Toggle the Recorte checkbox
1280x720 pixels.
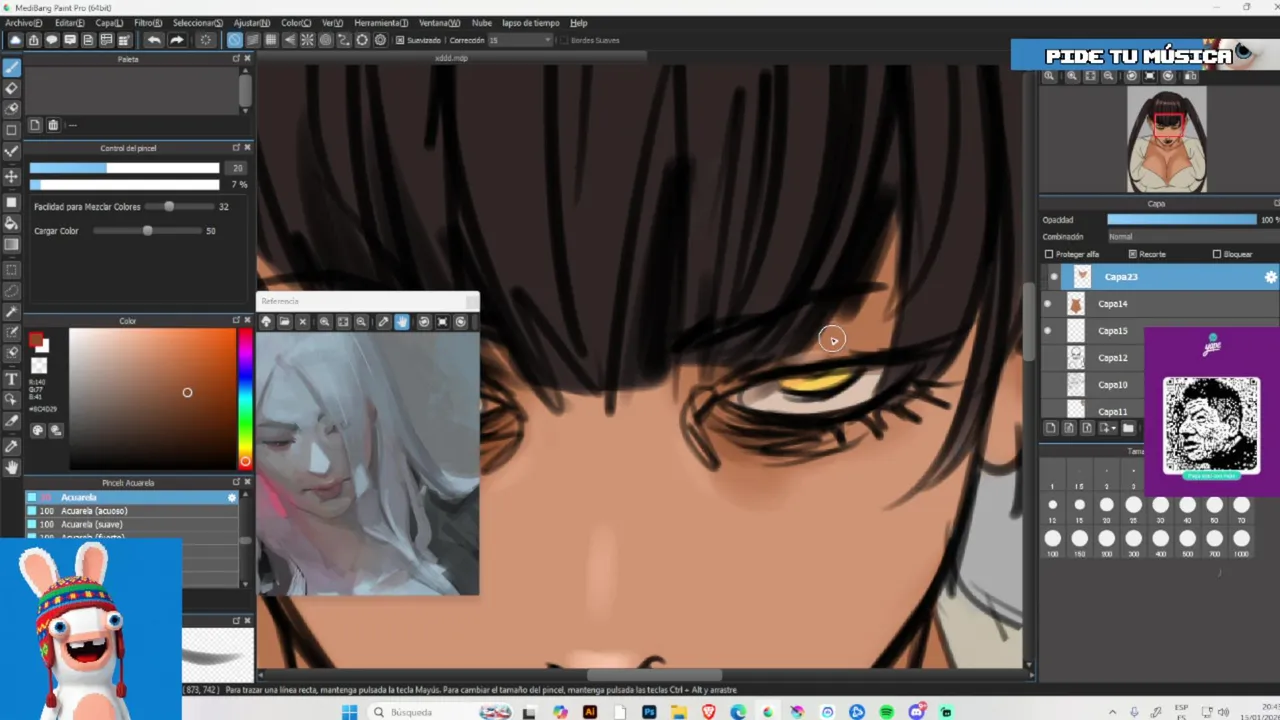click(1132, 254)
